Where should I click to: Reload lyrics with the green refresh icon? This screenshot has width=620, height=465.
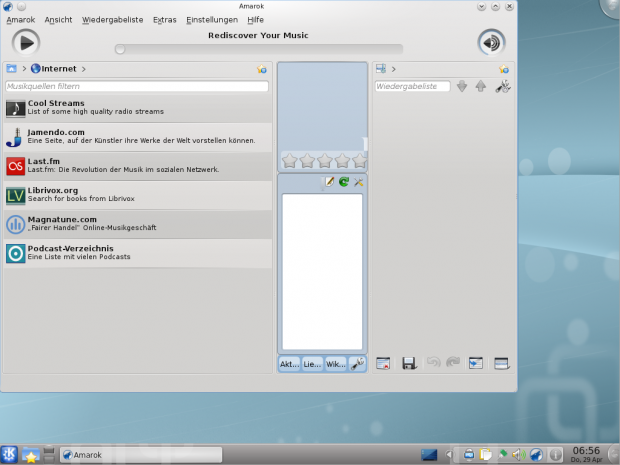coord(344,182)
